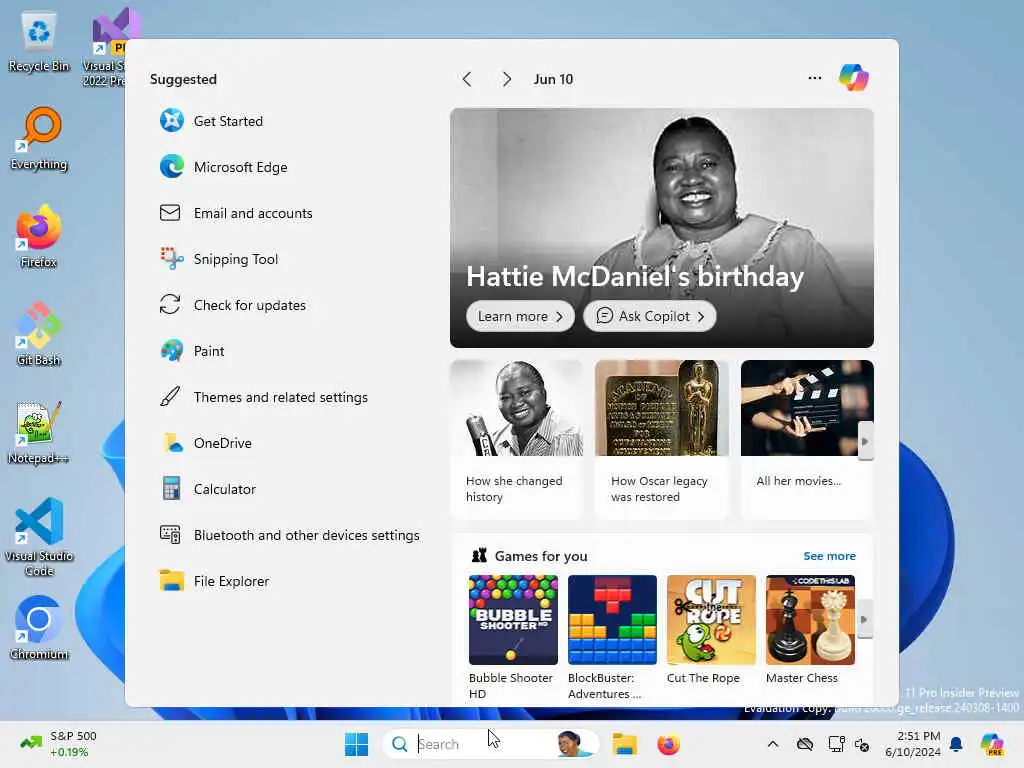Screen dimensions: 1024x768
Task: Open Cut The Rope game
Action: coord(711,630)
